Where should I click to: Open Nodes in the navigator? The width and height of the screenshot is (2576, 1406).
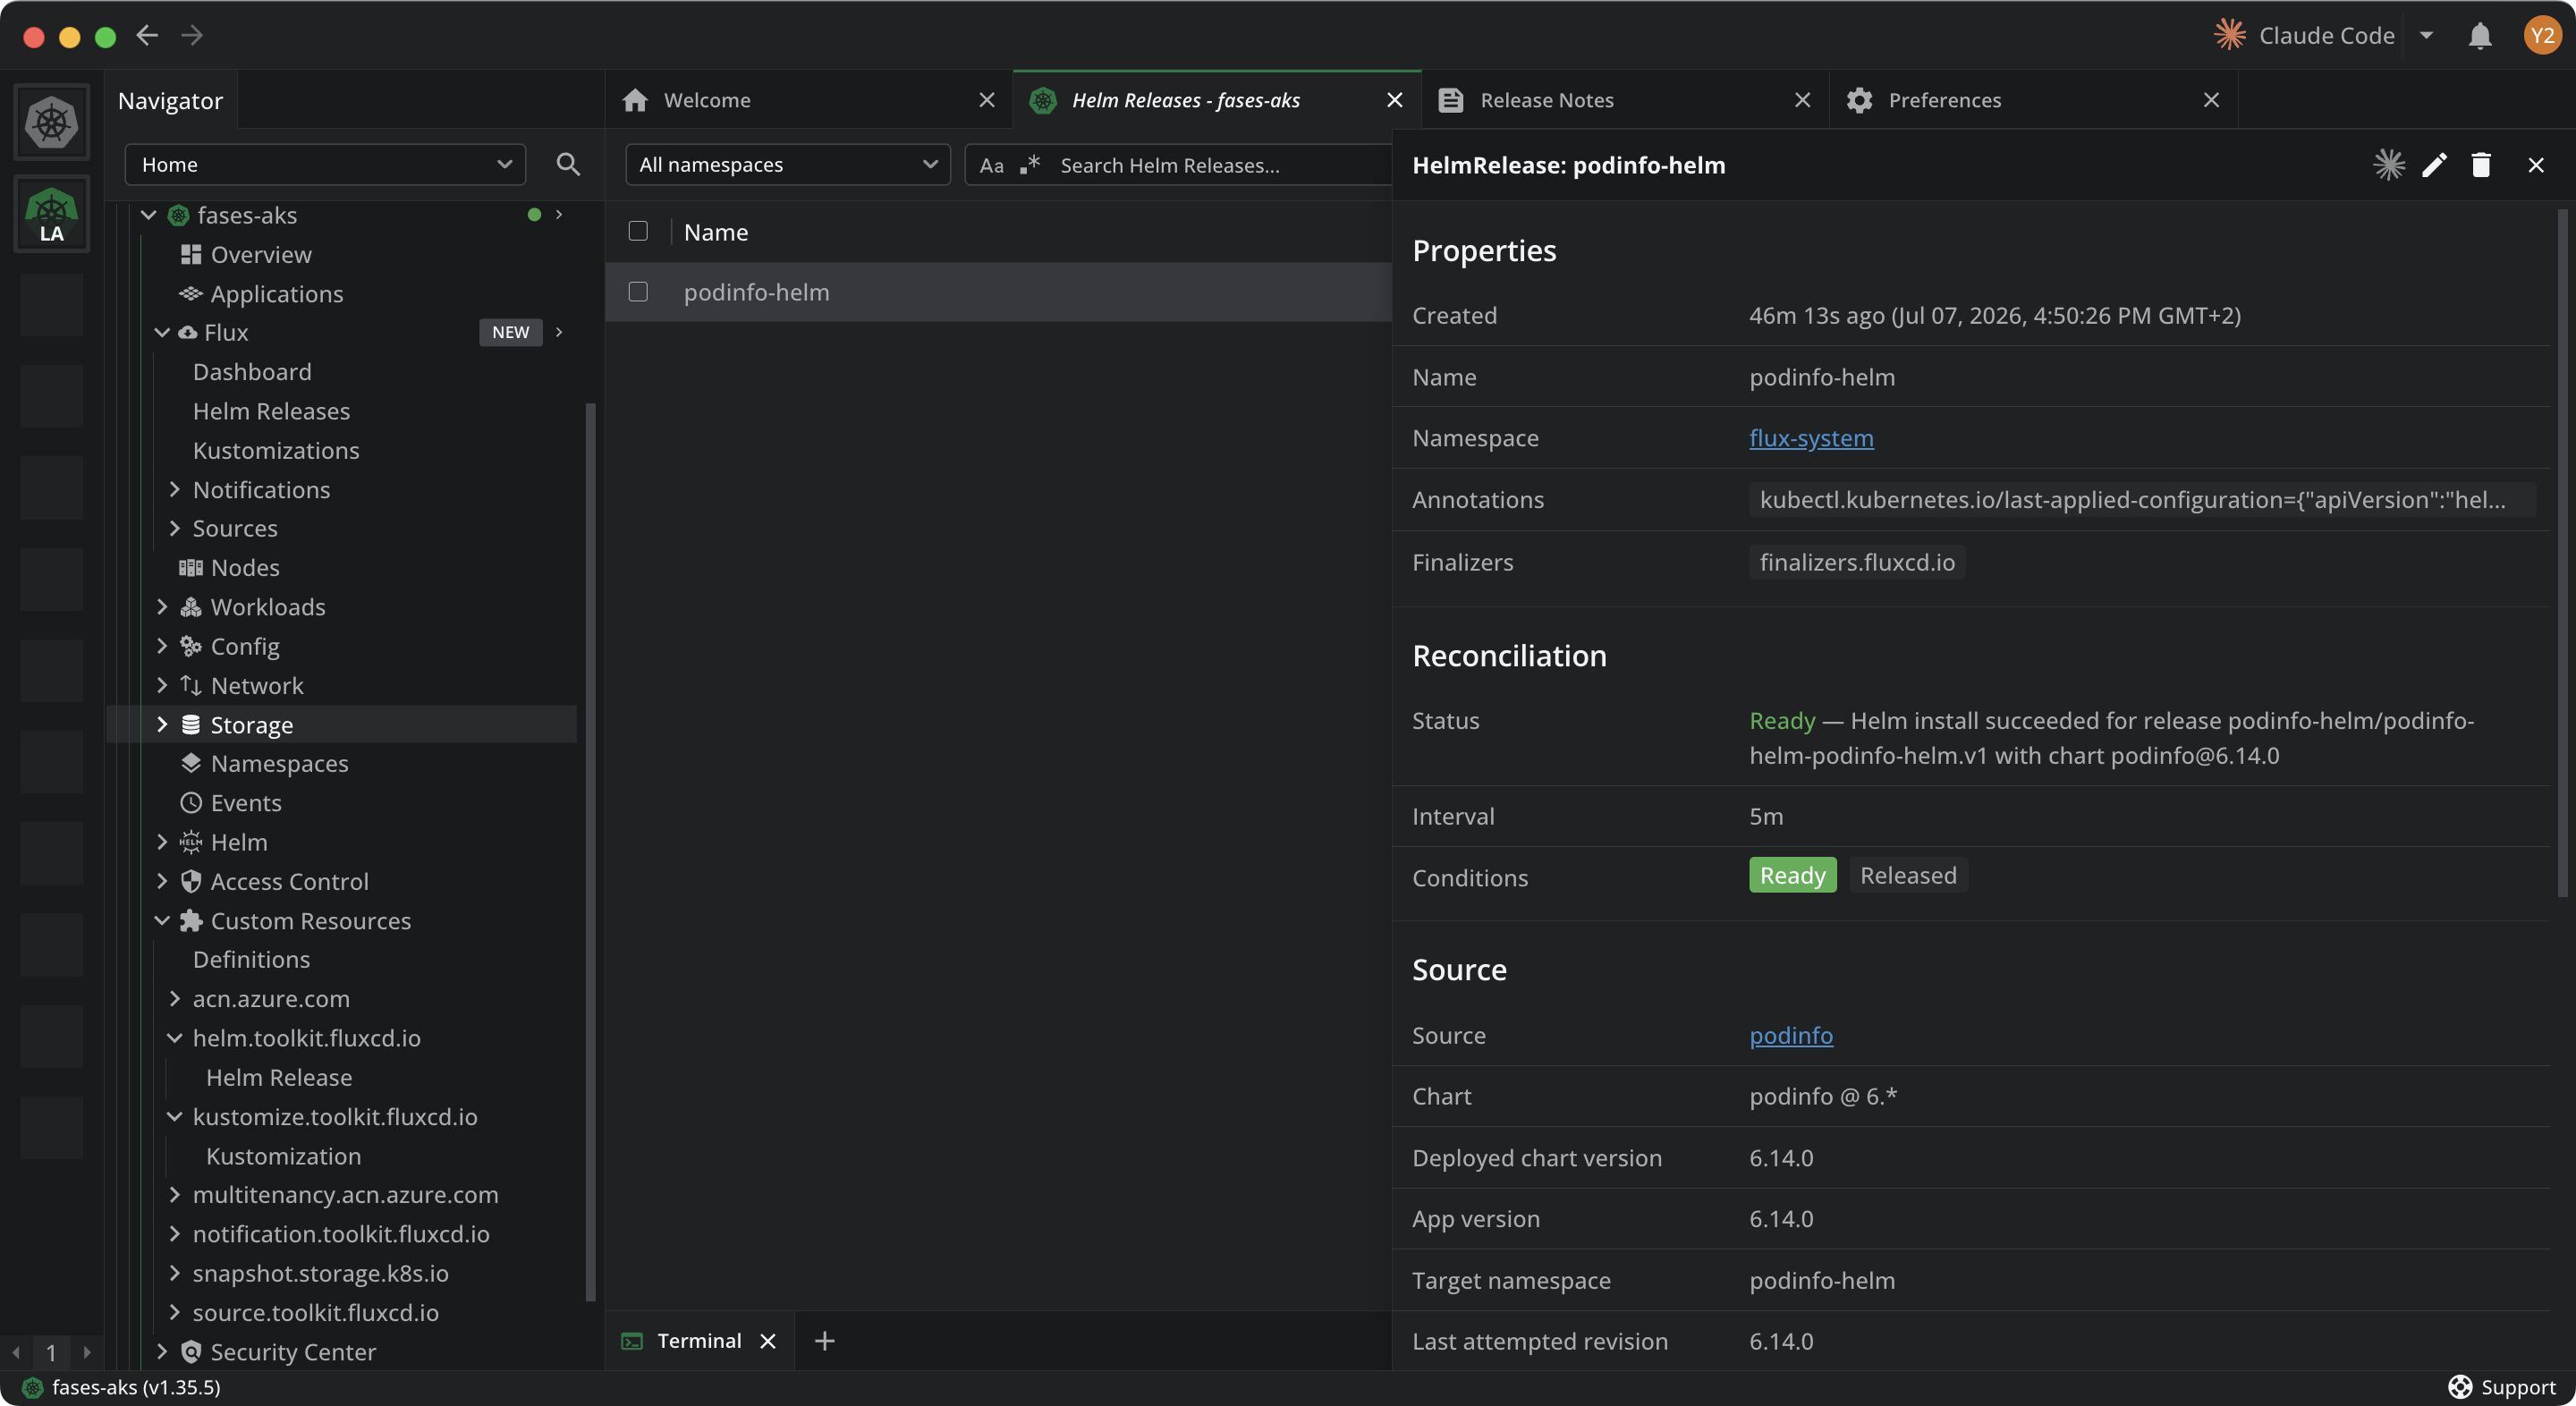tap(245, 568)
